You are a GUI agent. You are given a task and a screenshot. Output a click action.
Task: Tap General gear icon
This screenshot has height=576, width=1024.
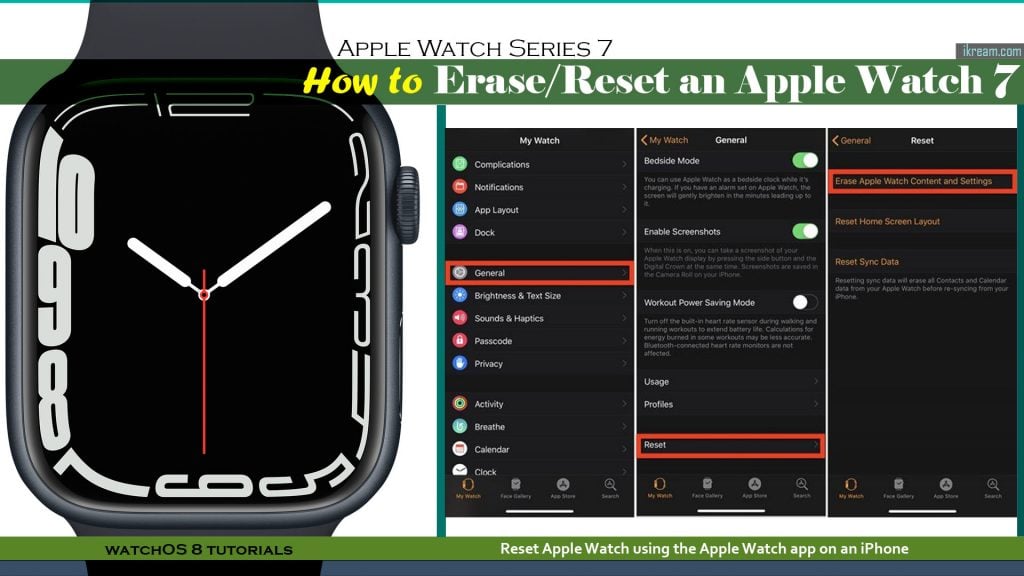460,273
